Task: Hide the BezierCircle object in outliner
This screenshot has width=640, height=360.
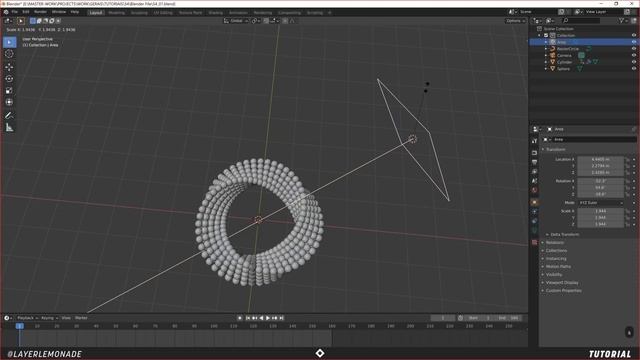Action: 634,49
